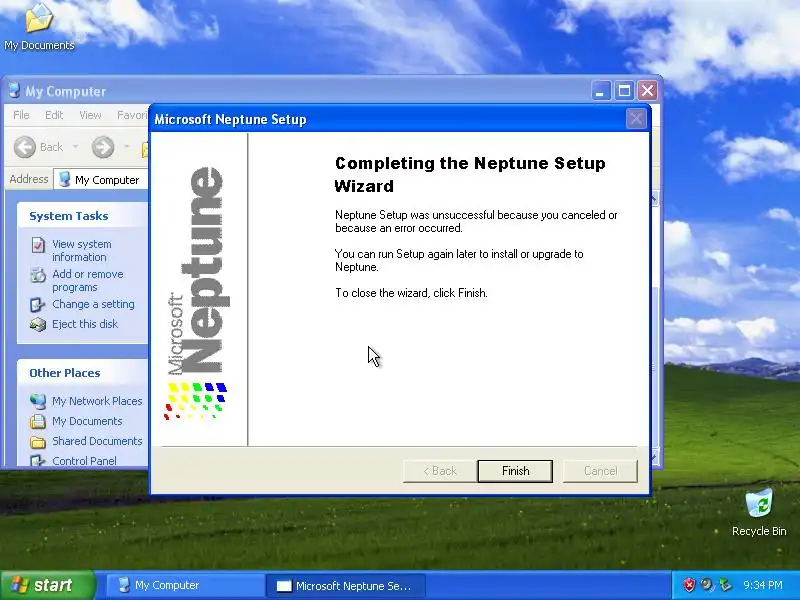Click the My Documents folder icon in Other Places
This screenshot has height=600, width=800.
point(38,421)
